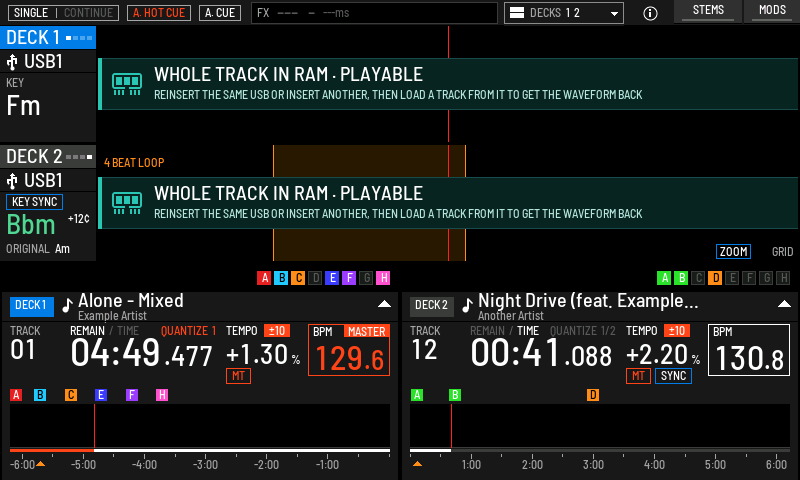The height and width of the screenshot is (480, 800).
Task: Select hot cue E in Deck 1 waveform row
Action: (332, 278)
